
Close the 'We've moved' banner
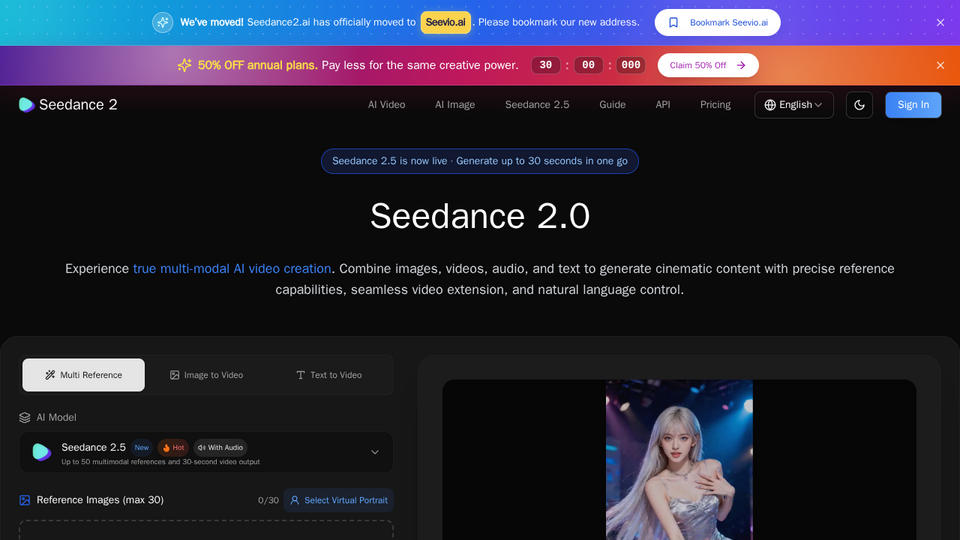(x=940, y=23)
